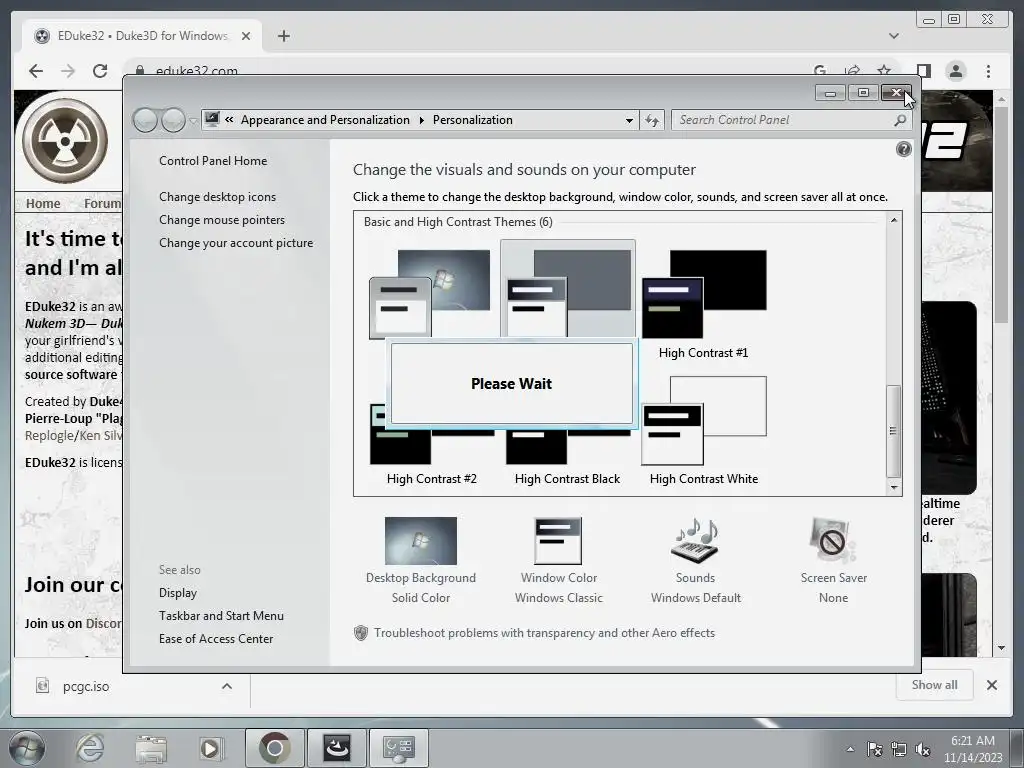Open the Home menu on EDuke32 site
The height and width of the screenshot is (768, 1024).
(x=43, y=203)
